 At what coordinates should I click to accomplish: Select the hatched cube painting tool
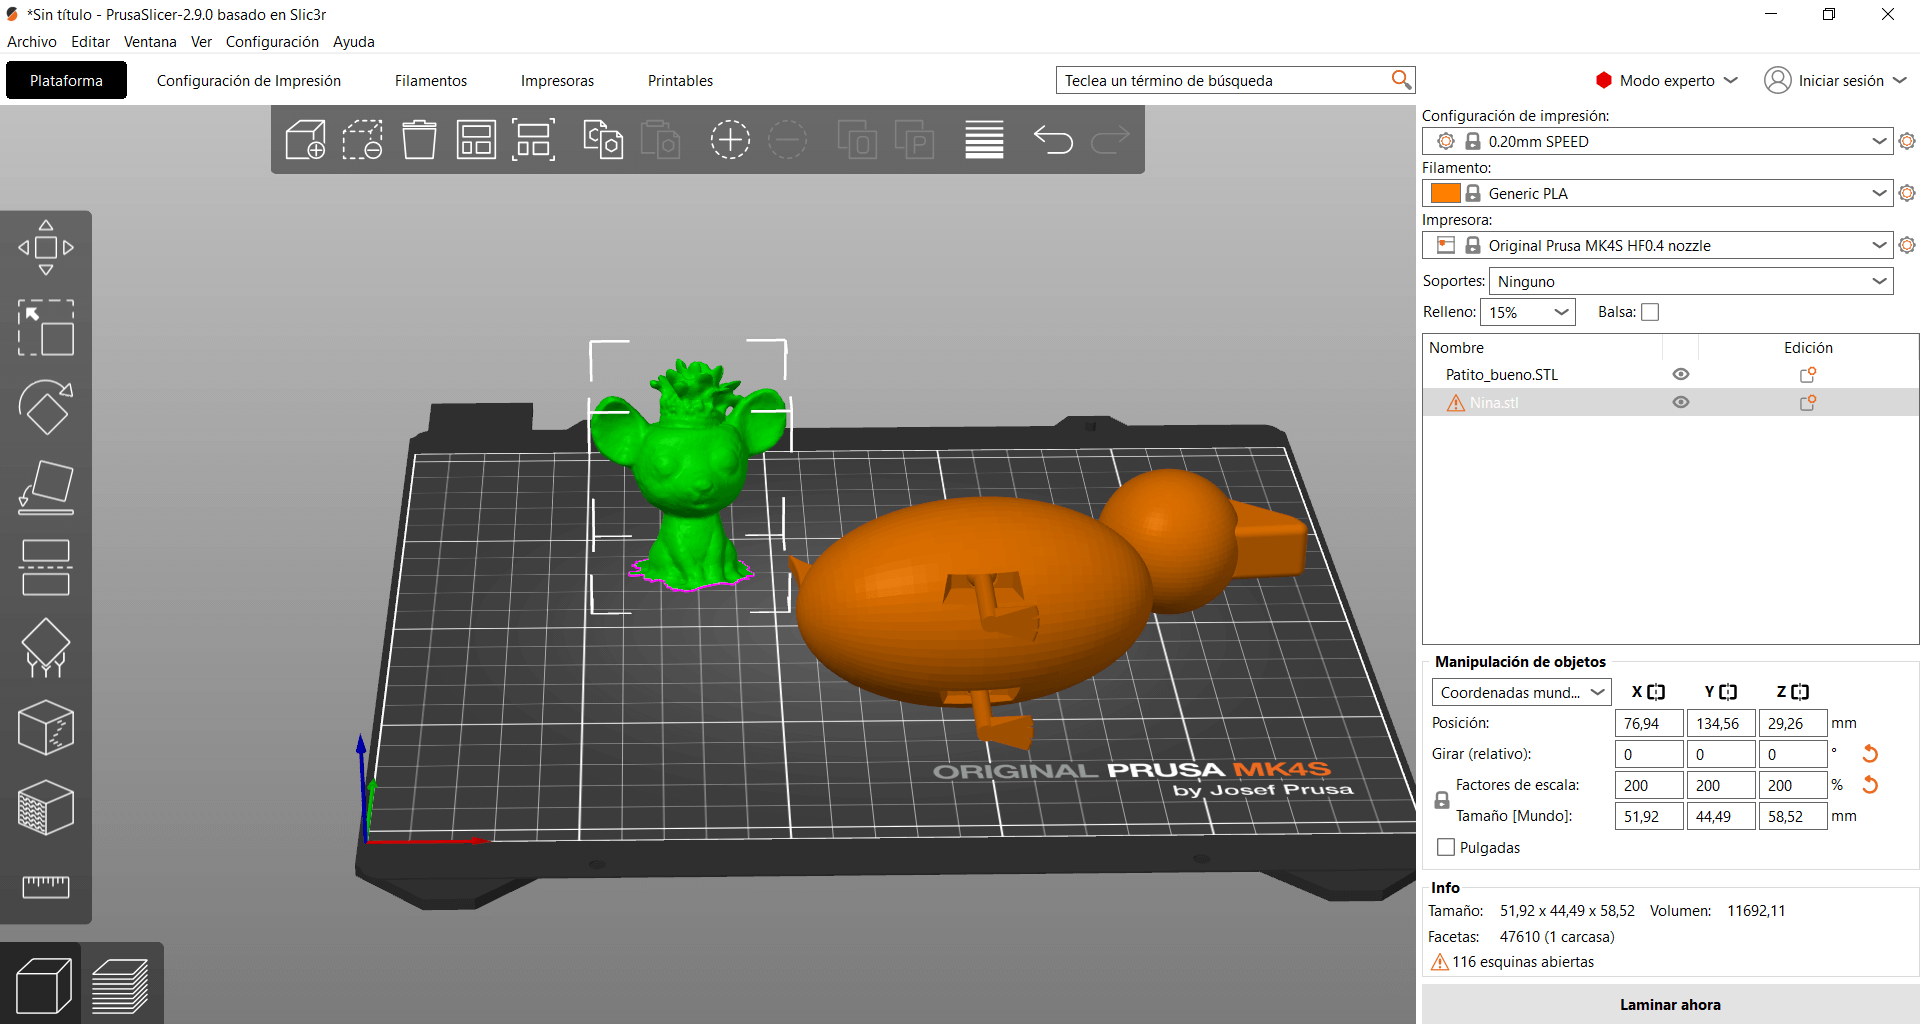46,807
